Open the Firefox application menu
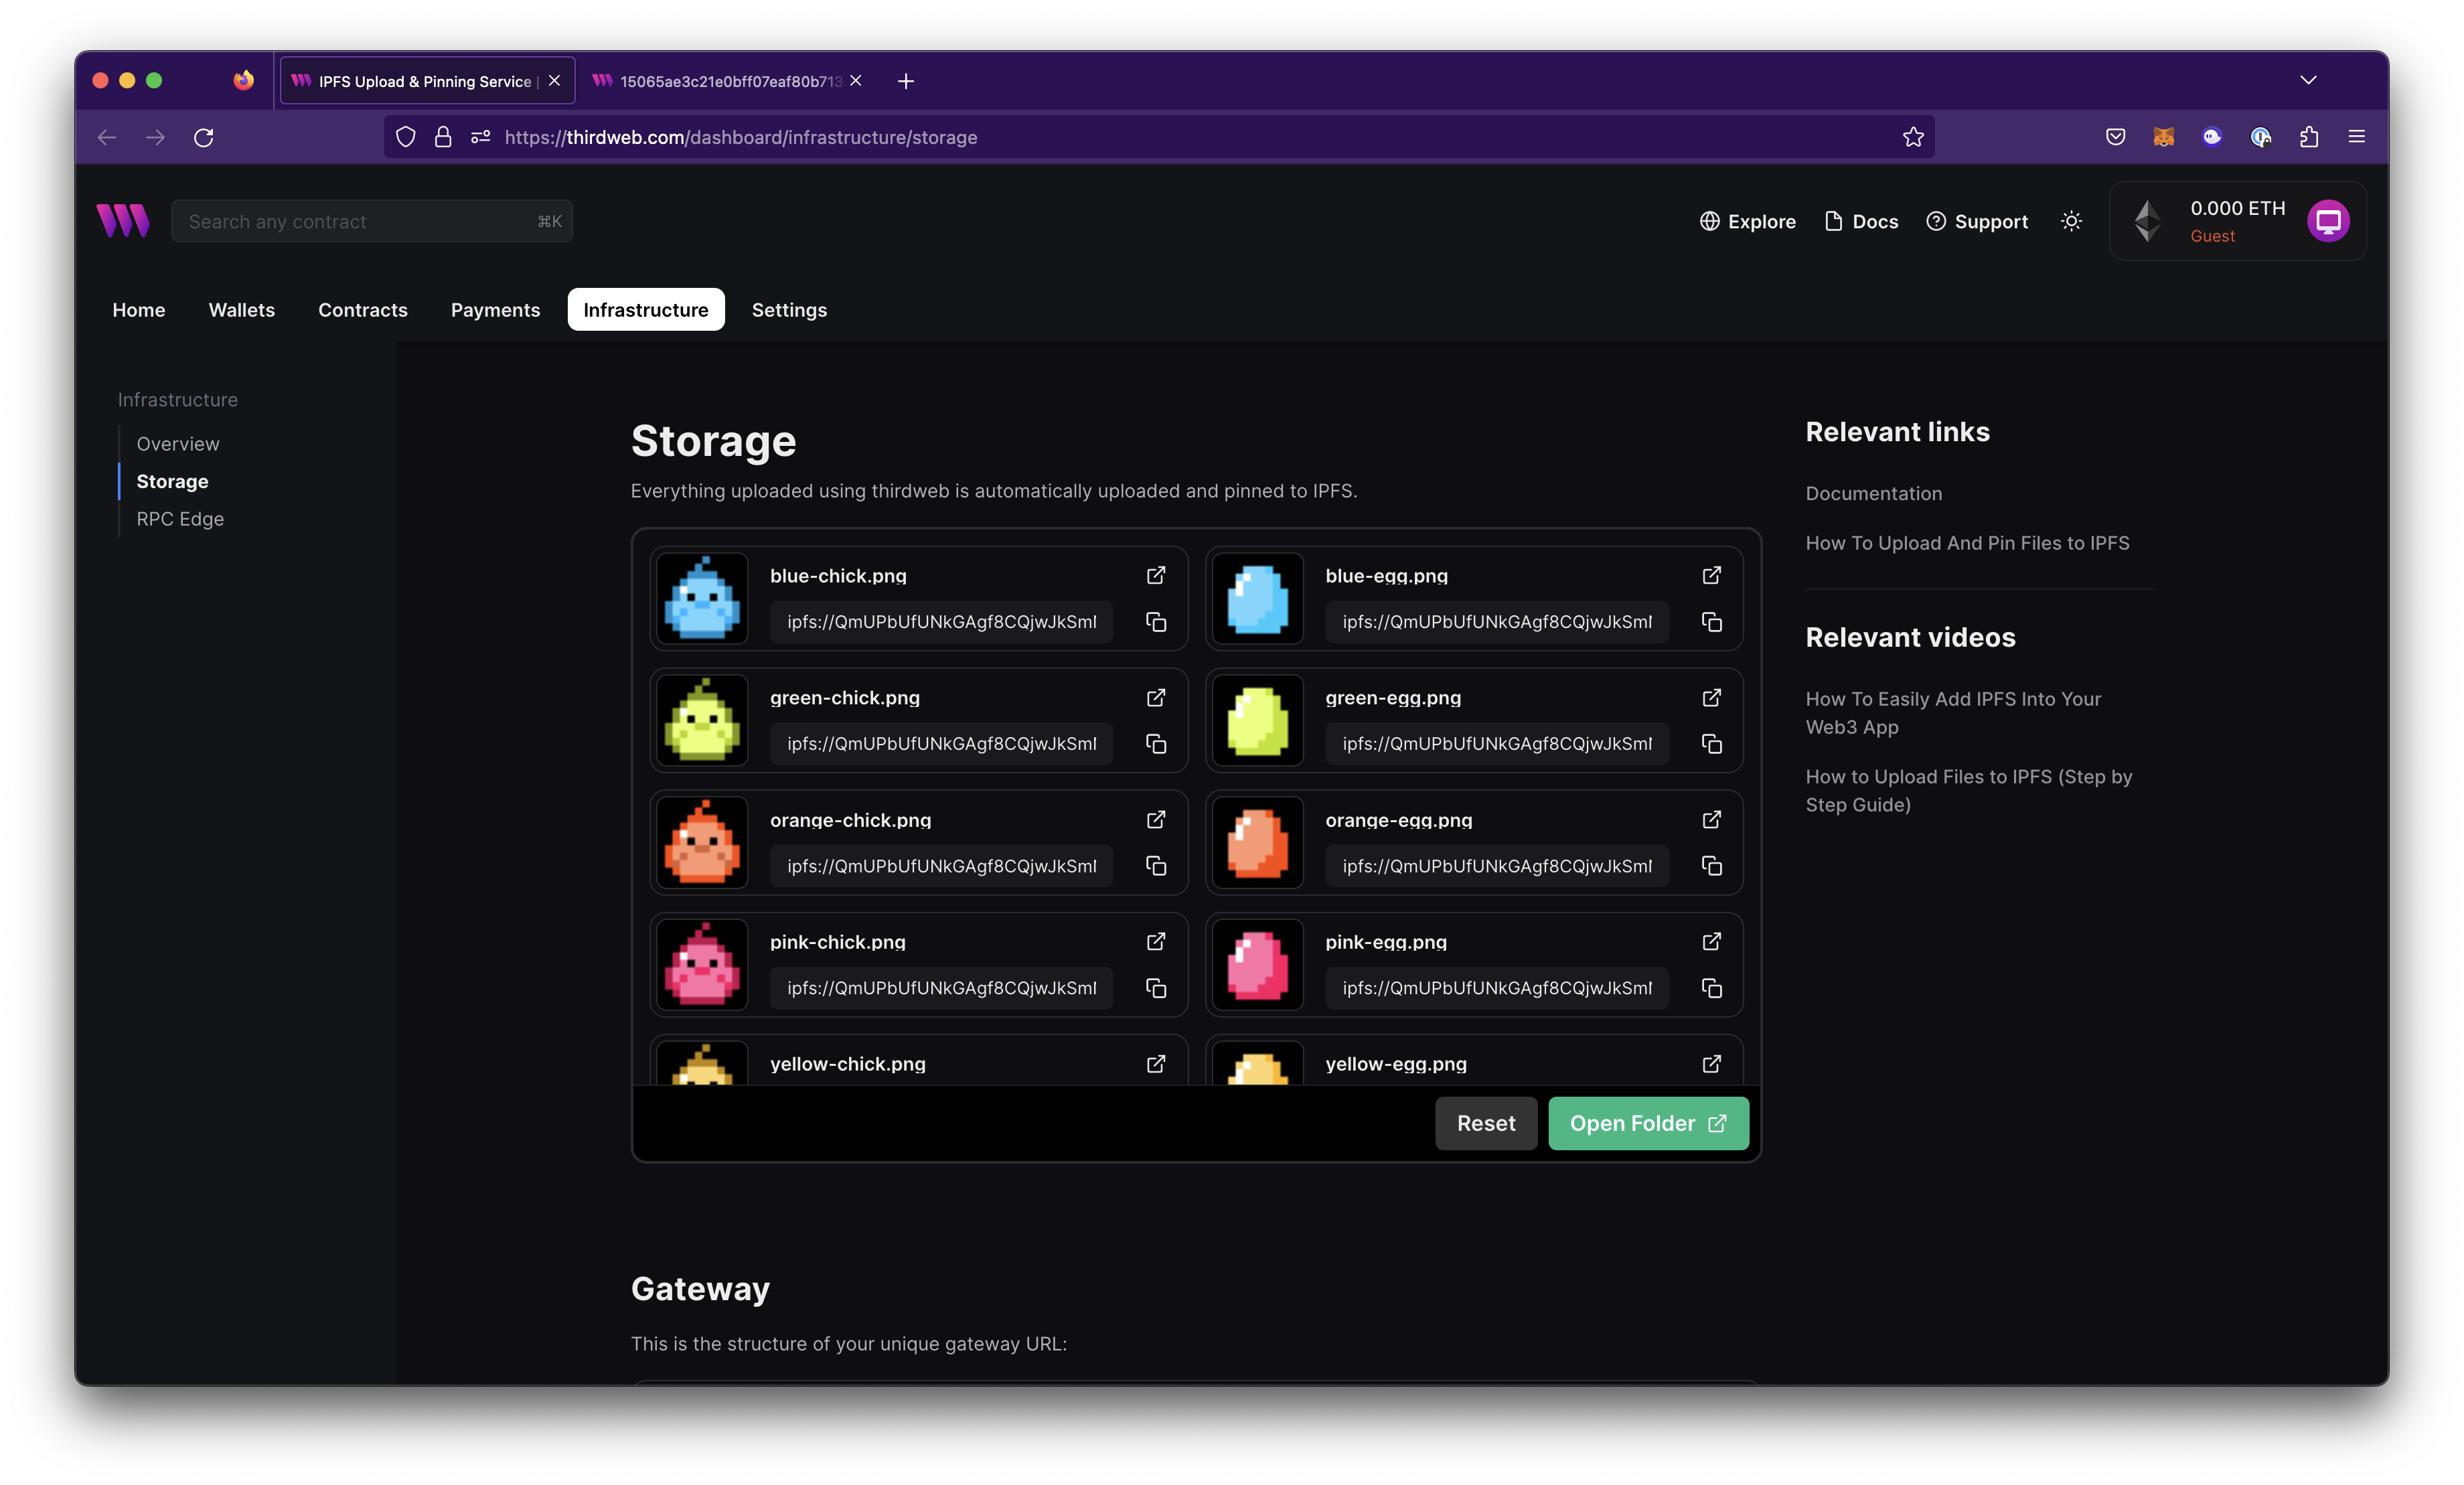 click(x=2357, y=137)
